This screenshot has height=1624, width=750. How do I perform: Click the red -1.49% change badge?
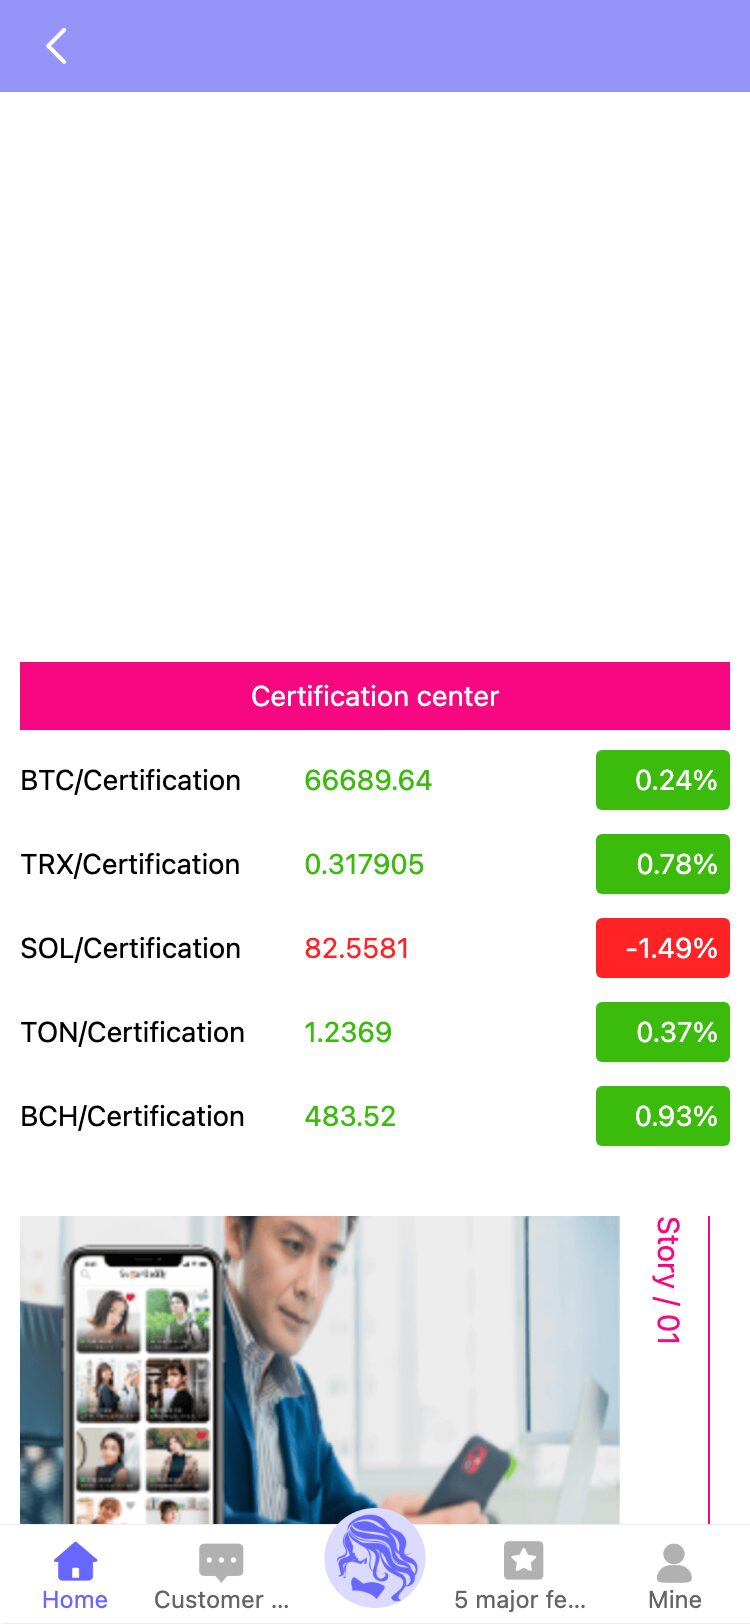[x=663, y=948]
